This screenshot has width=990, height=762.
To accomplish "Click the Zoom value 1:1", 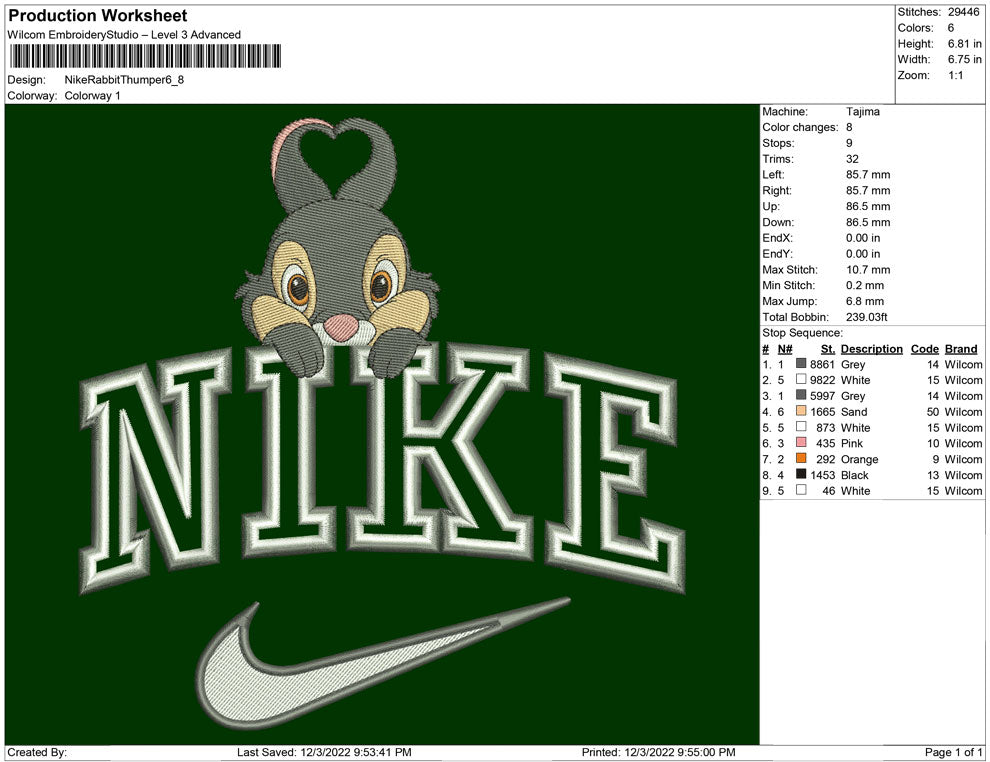I will click(x=955, y=75).
